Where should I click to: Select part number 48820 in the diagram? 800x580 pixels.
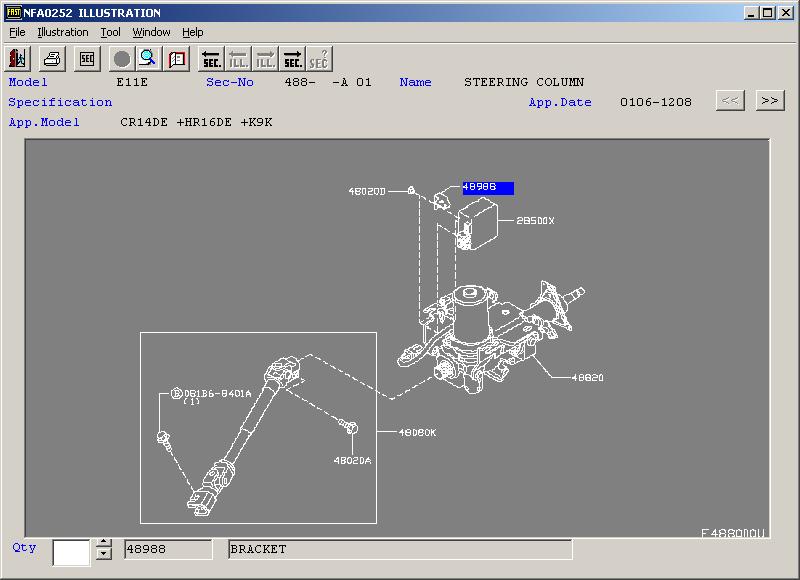click(587, 378)
